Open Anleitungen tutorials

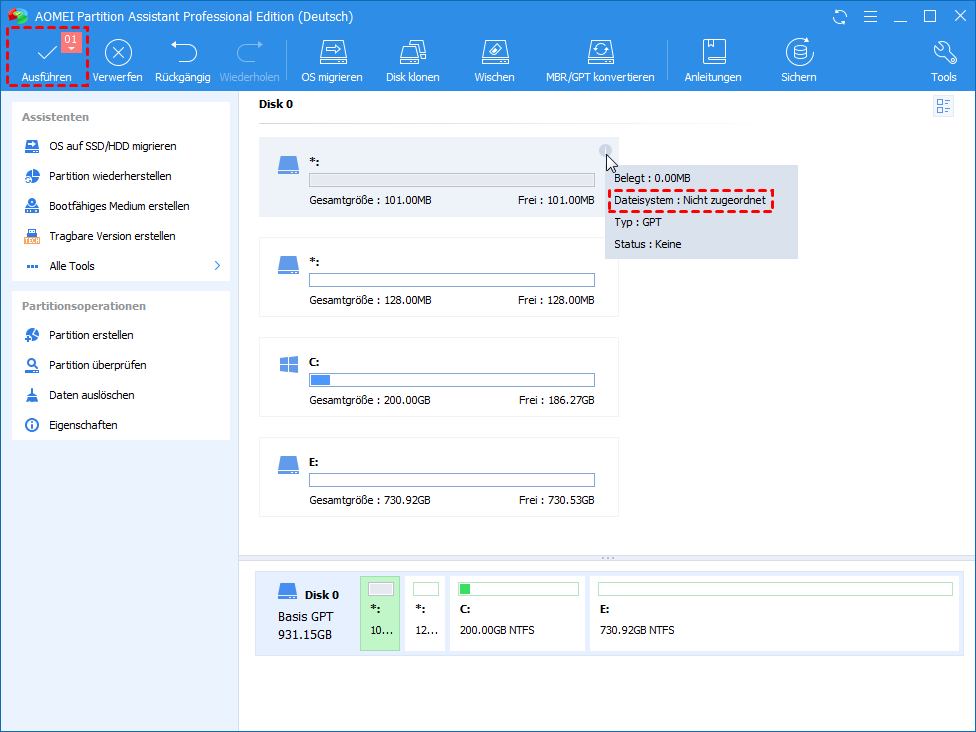[x=713, y=61]
